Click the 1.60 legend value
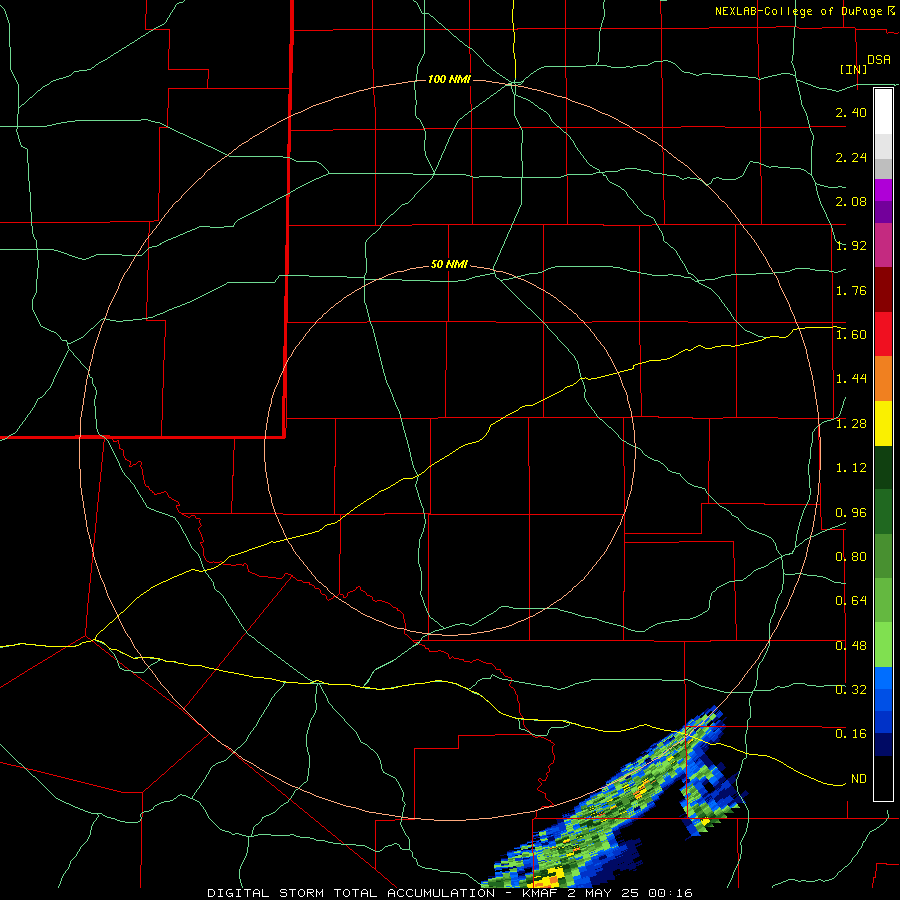Viewport: 900px width, 900px height. 851,335
